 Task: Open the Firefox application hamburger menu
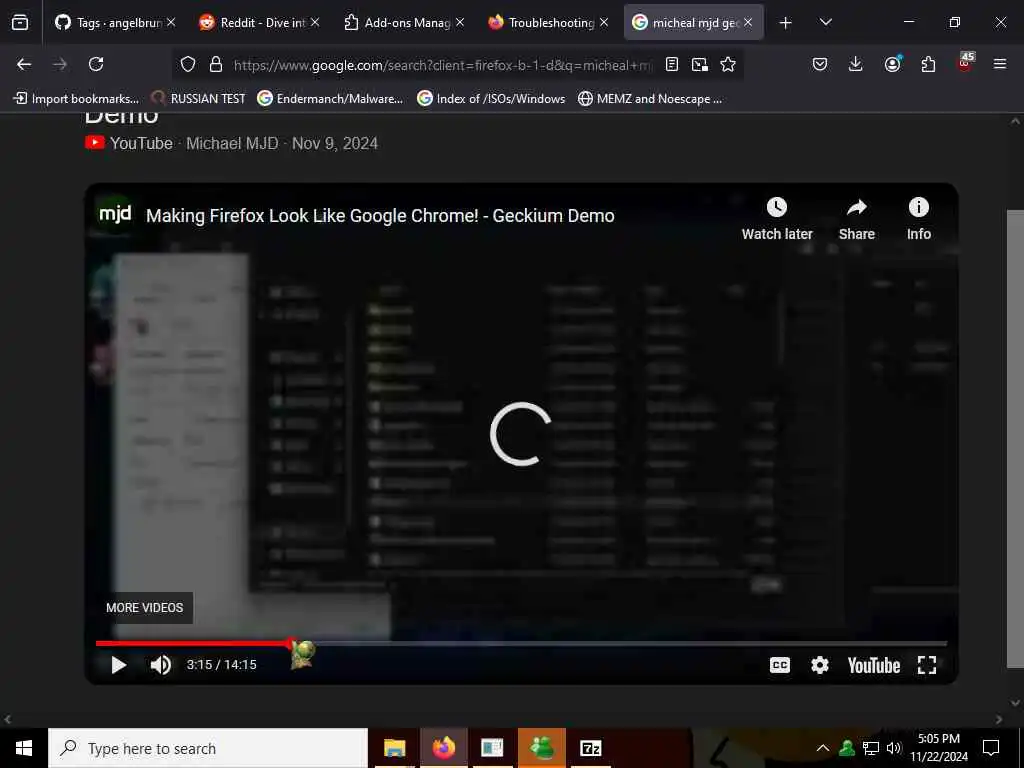(1000, 64)
